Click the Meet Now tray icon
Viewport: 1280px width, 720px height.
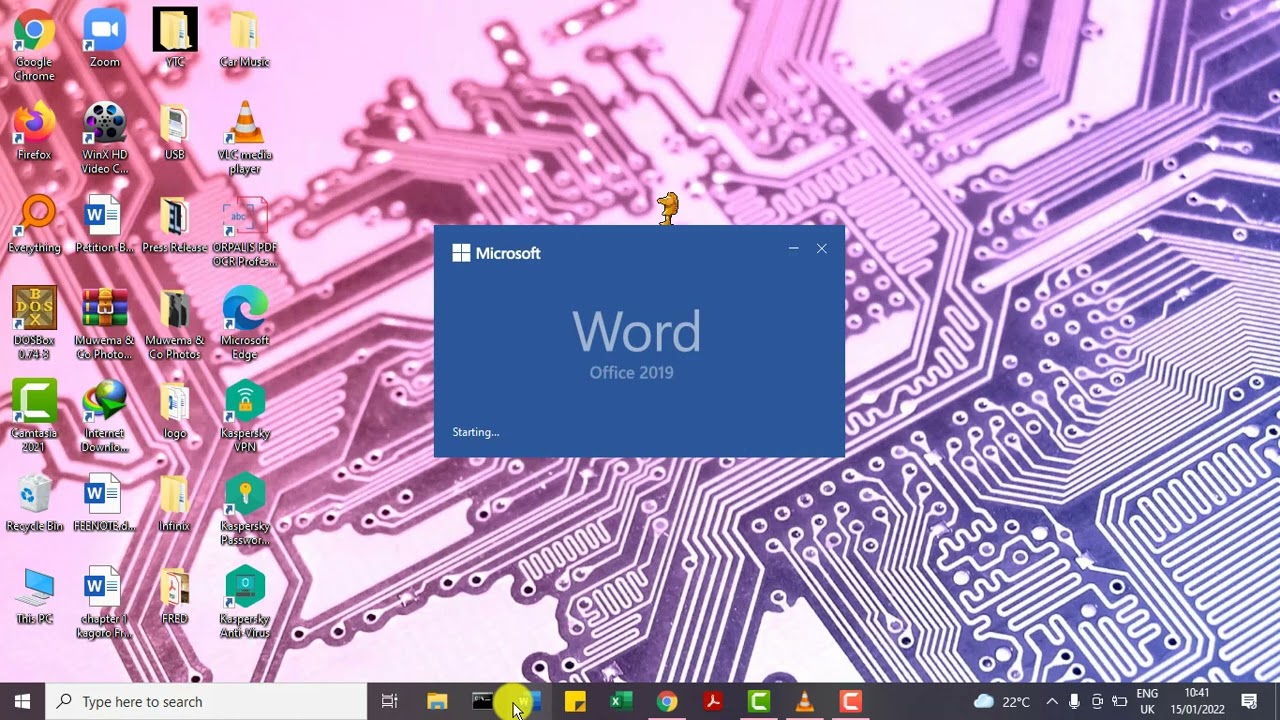(x=1098, y=701)
